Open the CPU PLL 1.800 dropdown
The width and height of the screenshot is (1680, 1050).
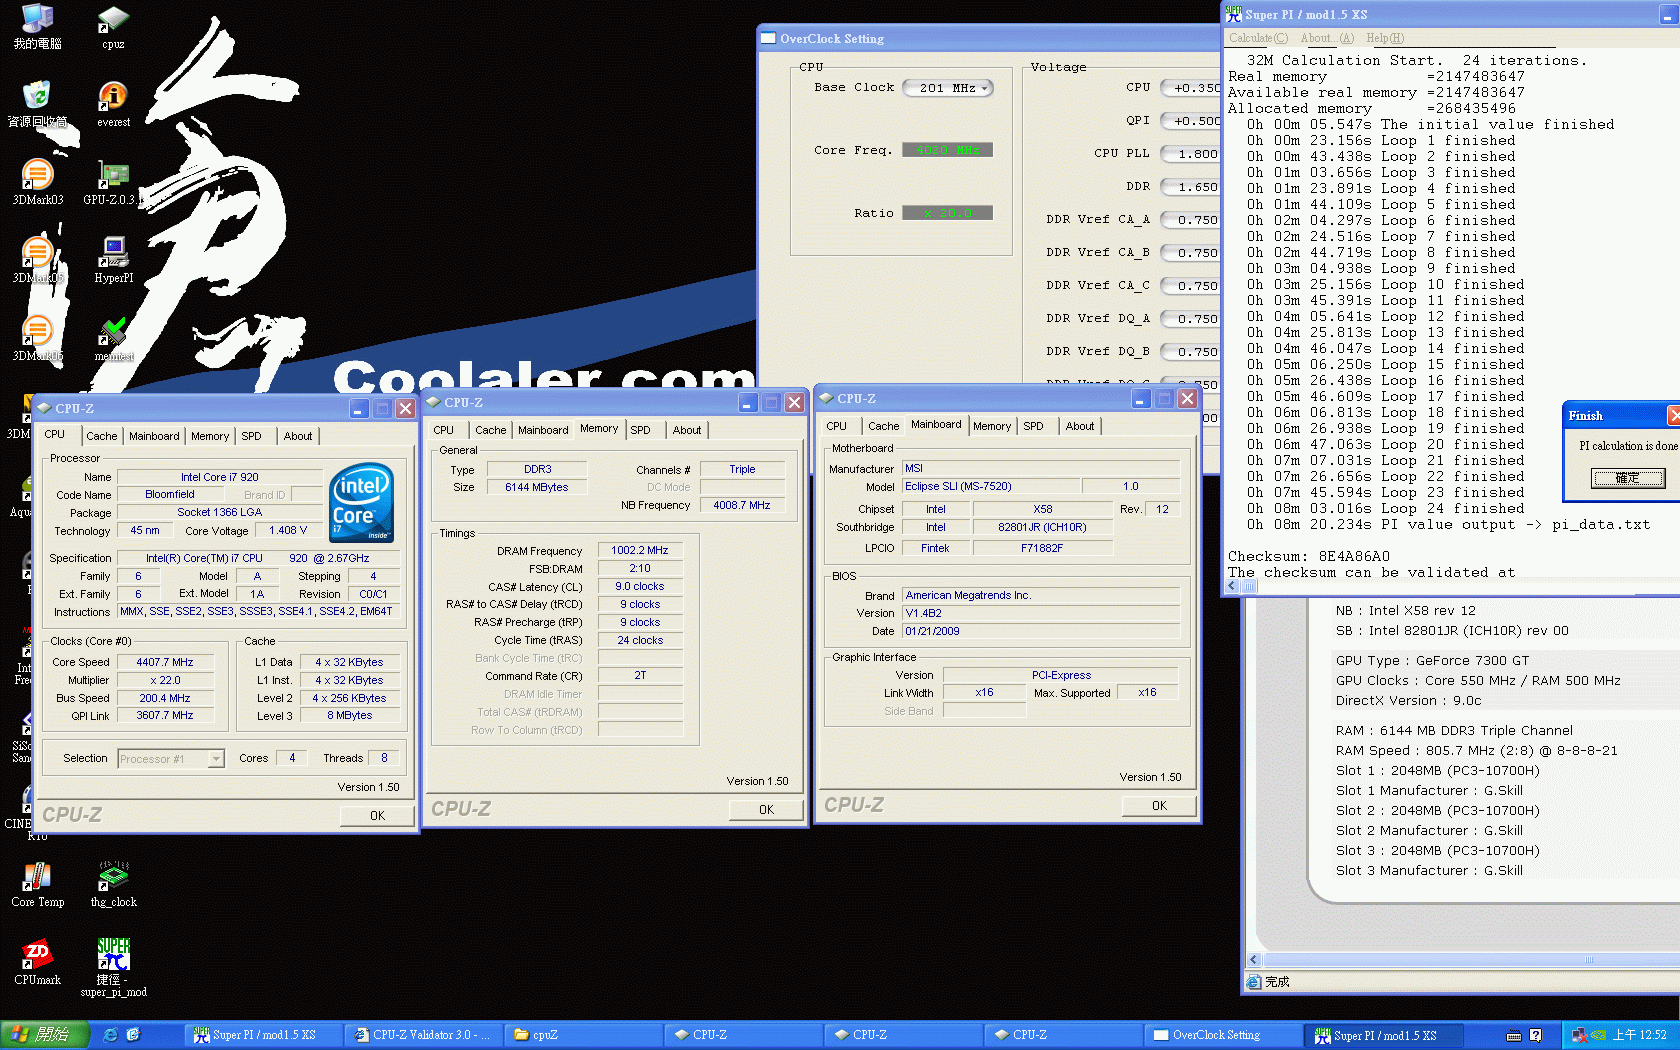click(1190, 154)
